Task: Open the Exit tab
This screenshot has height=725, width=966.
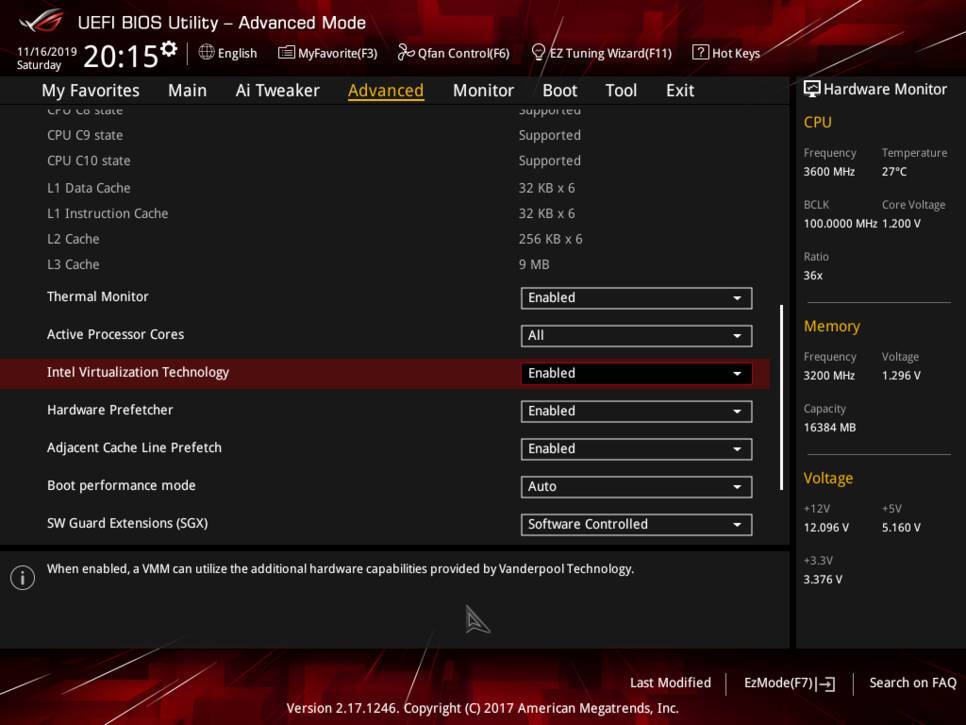Action: tap(680, 91)
